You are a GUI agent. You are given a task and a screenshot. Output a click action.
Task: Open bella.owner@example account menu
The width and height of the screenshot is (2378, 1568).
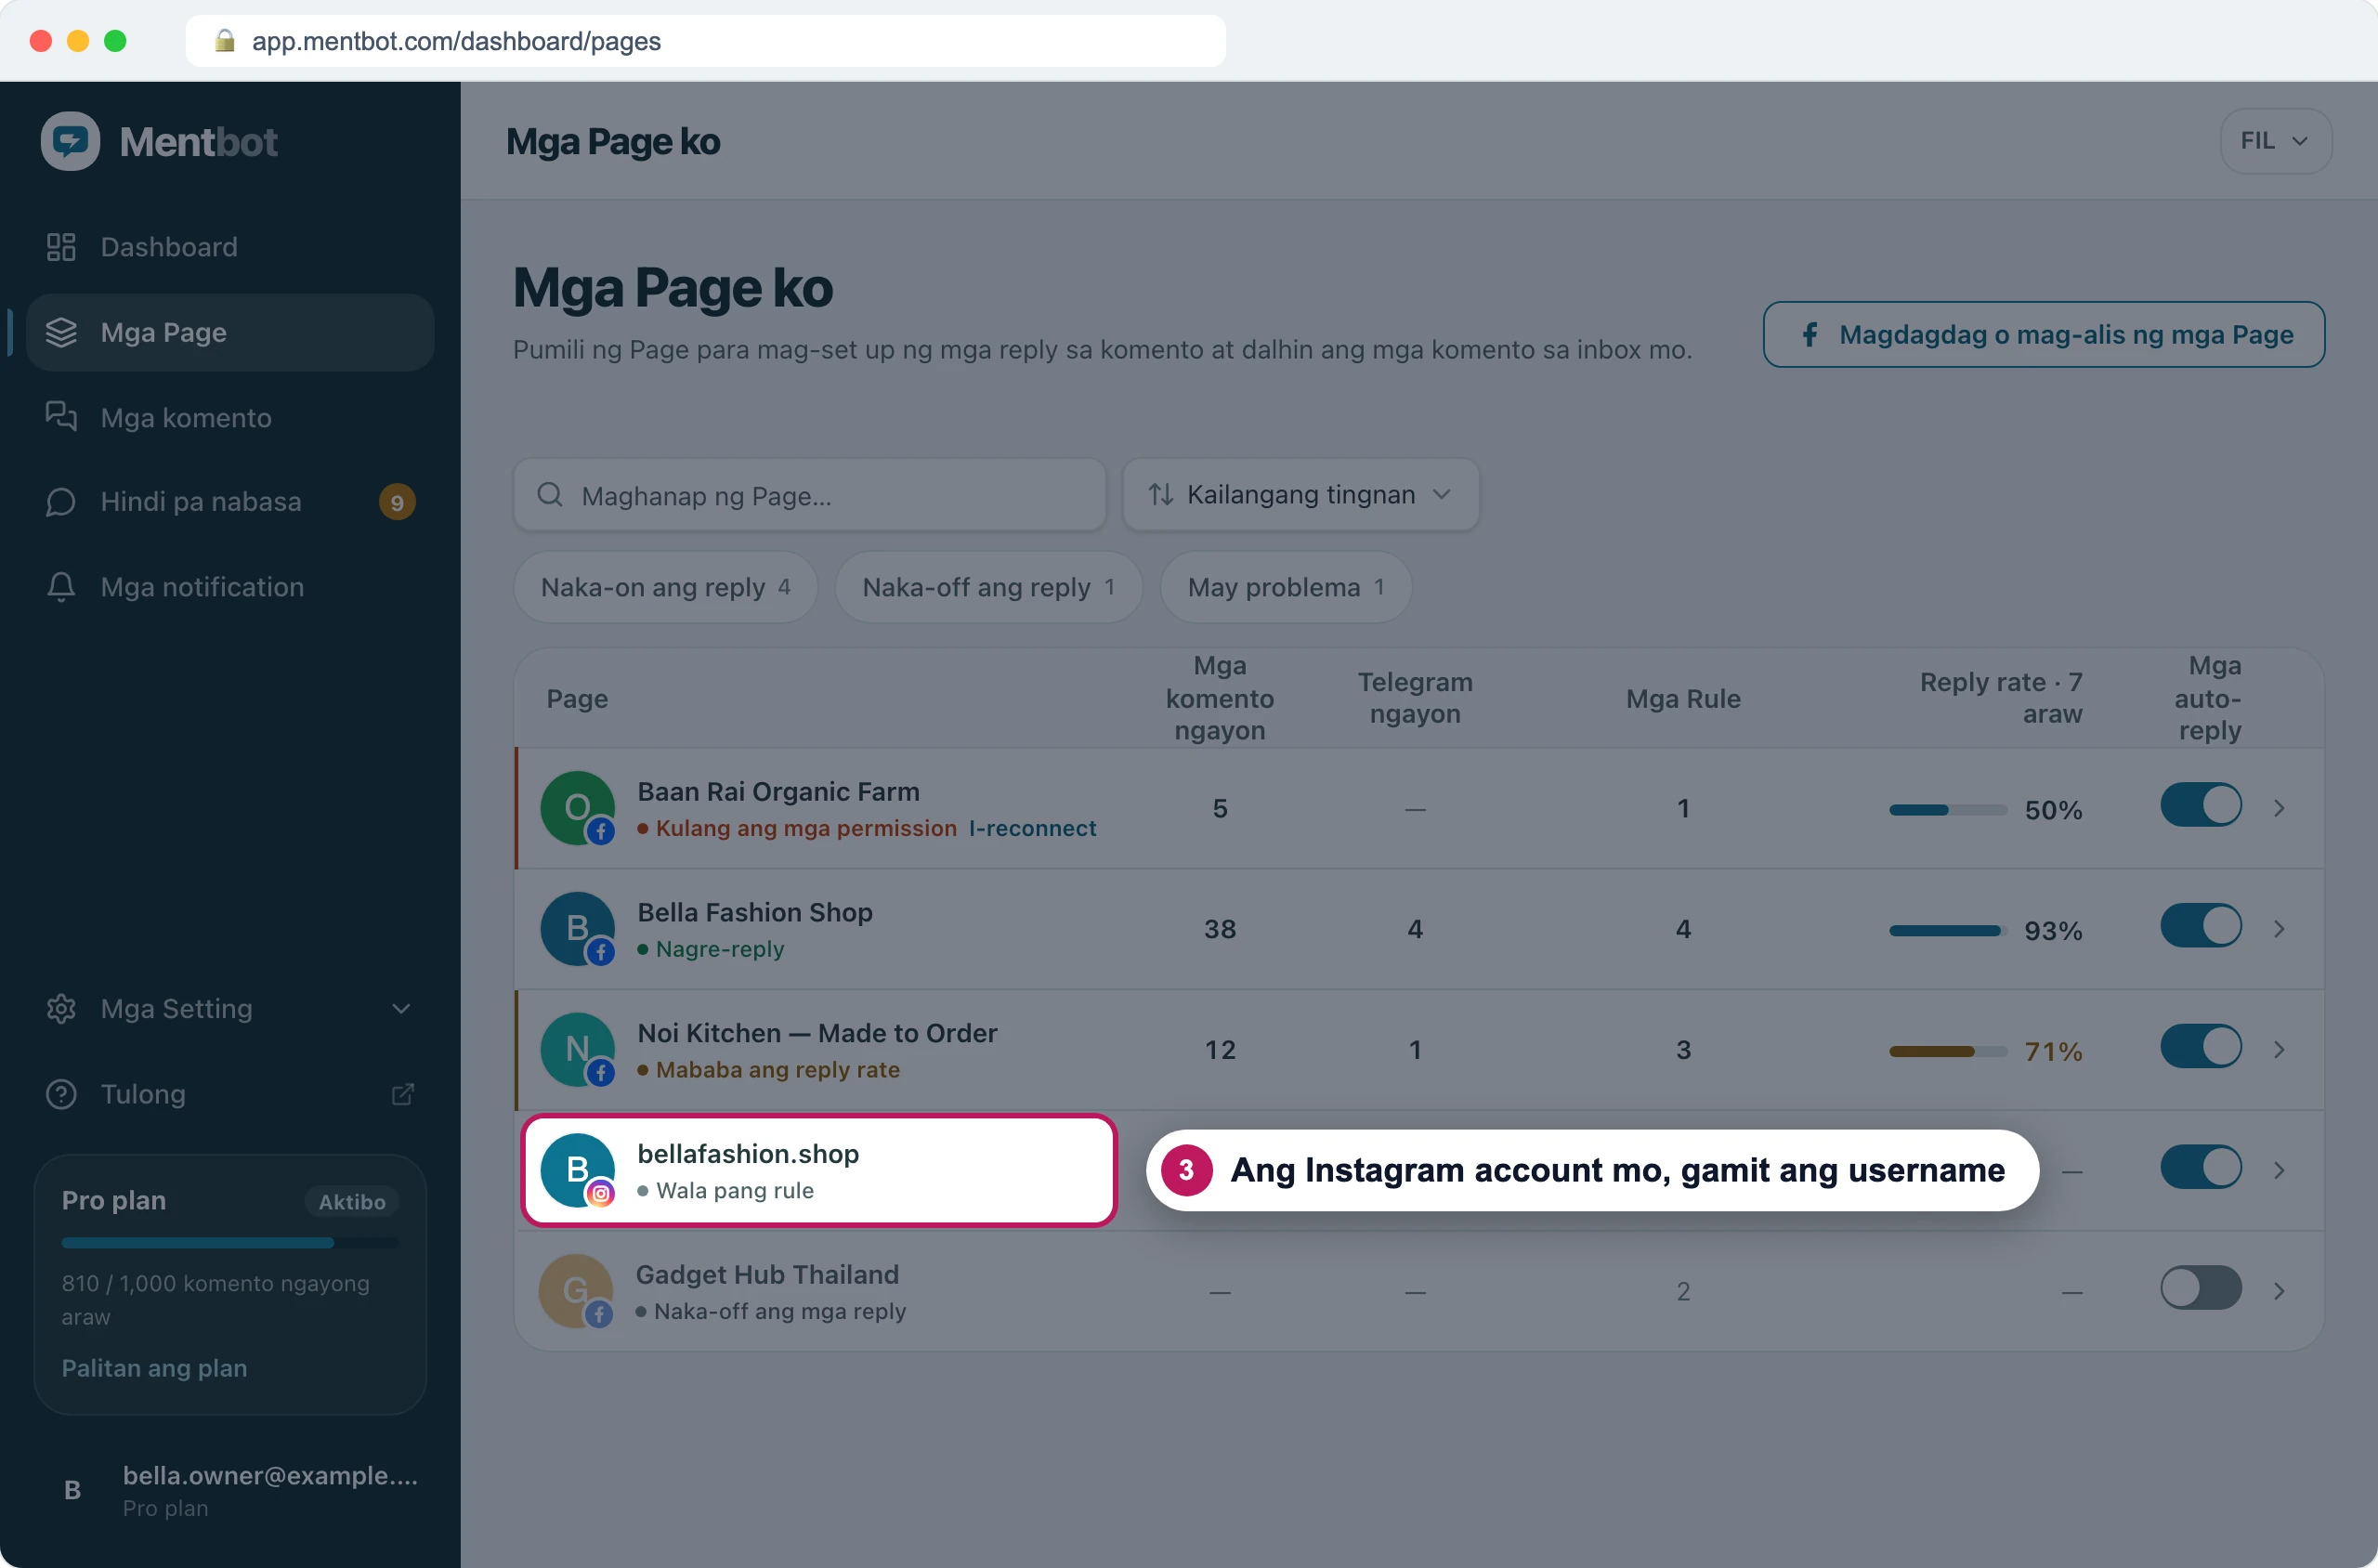(x=230, y=1490)
